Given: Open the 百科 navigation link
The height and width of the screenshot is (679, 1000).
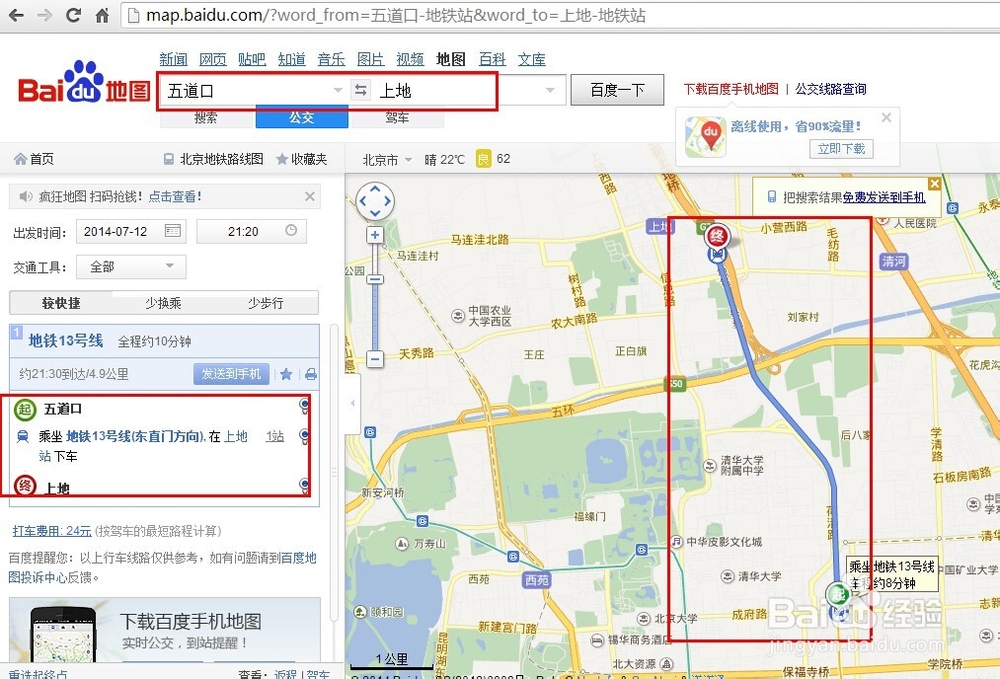Looking at the screenshot, I should (x=492, y=59).
